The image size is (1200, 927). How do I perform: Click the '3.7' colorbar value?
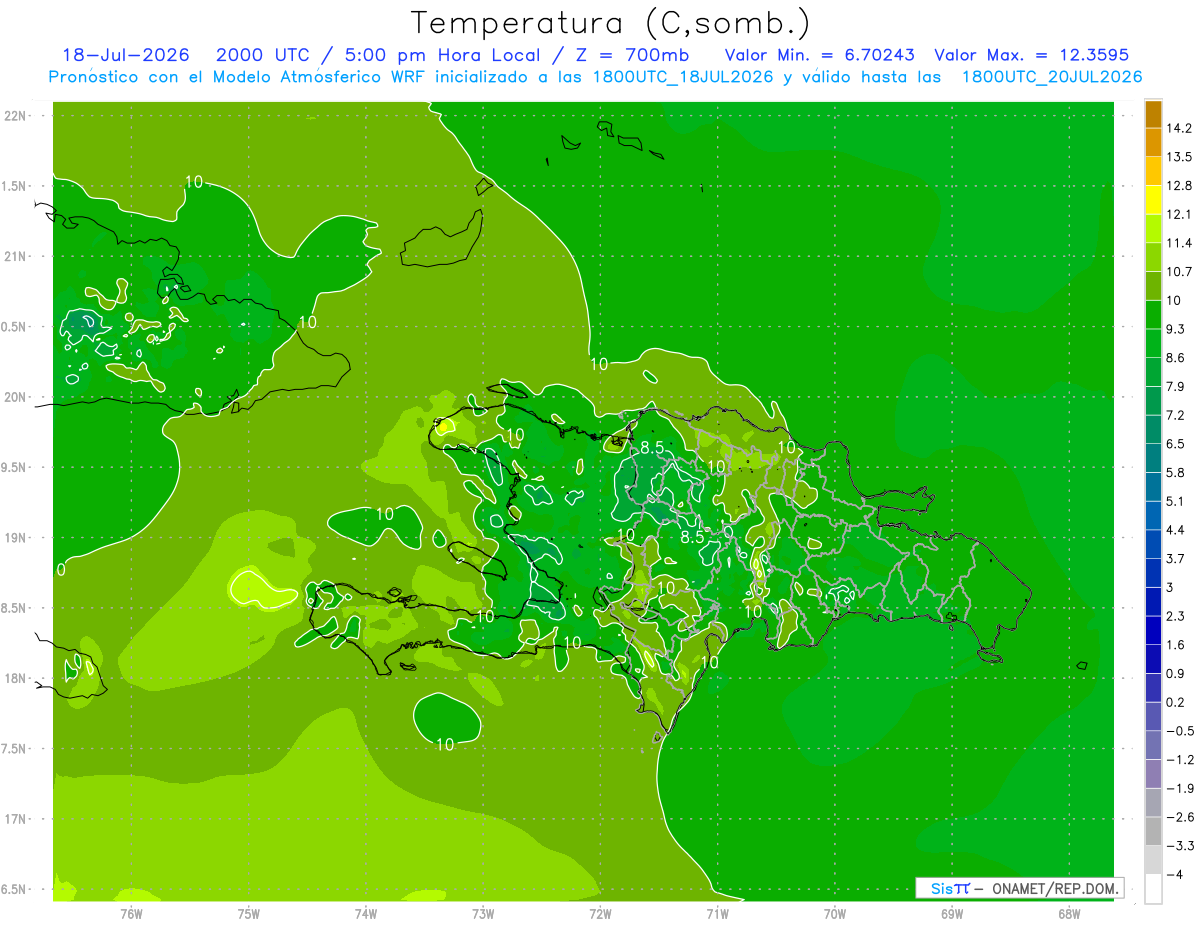coord(1176,558)
